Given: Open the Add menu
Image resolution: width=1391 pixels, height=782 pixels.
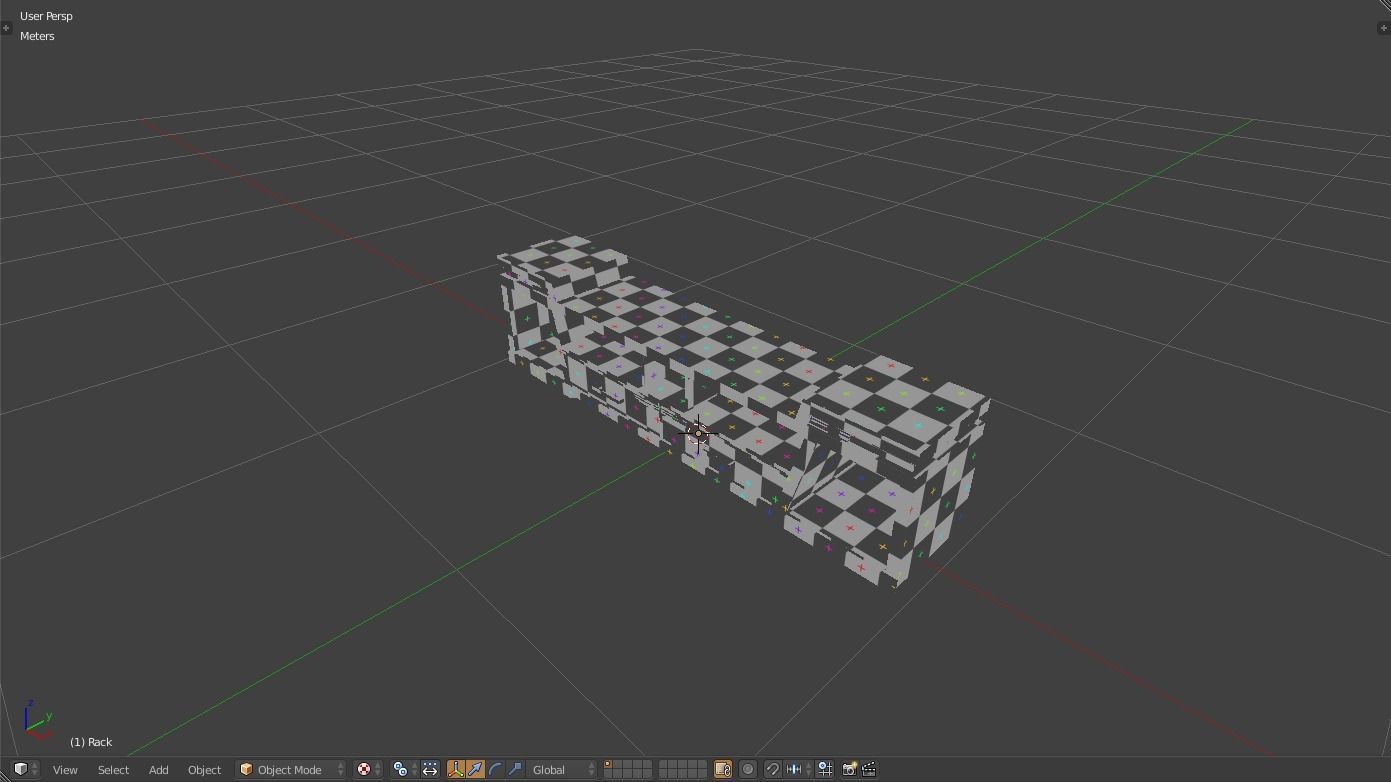Looking at the screenshot, I should click(x=158, y=770).
